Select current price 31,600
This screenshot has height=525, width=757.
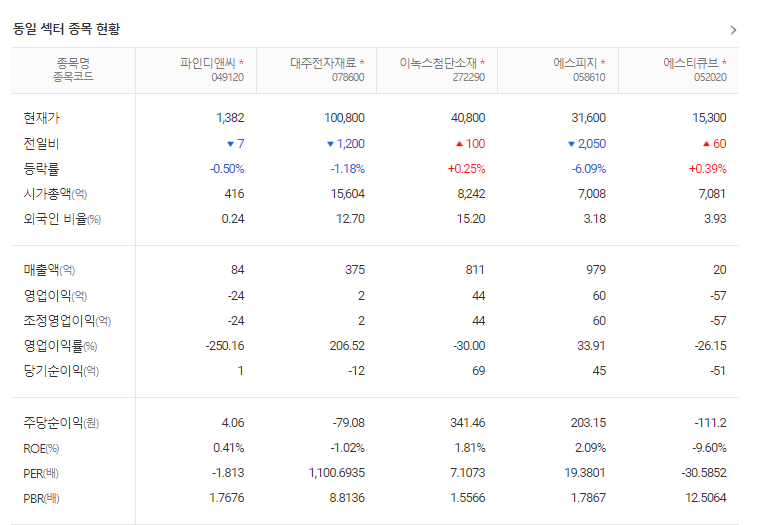tap(589, 118)
